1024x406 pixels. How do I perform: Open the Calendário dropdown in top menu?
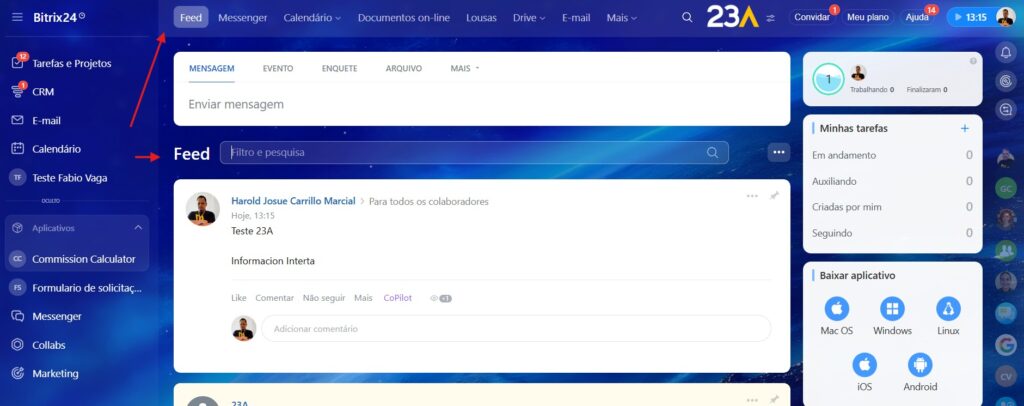(x=311, y=18)
